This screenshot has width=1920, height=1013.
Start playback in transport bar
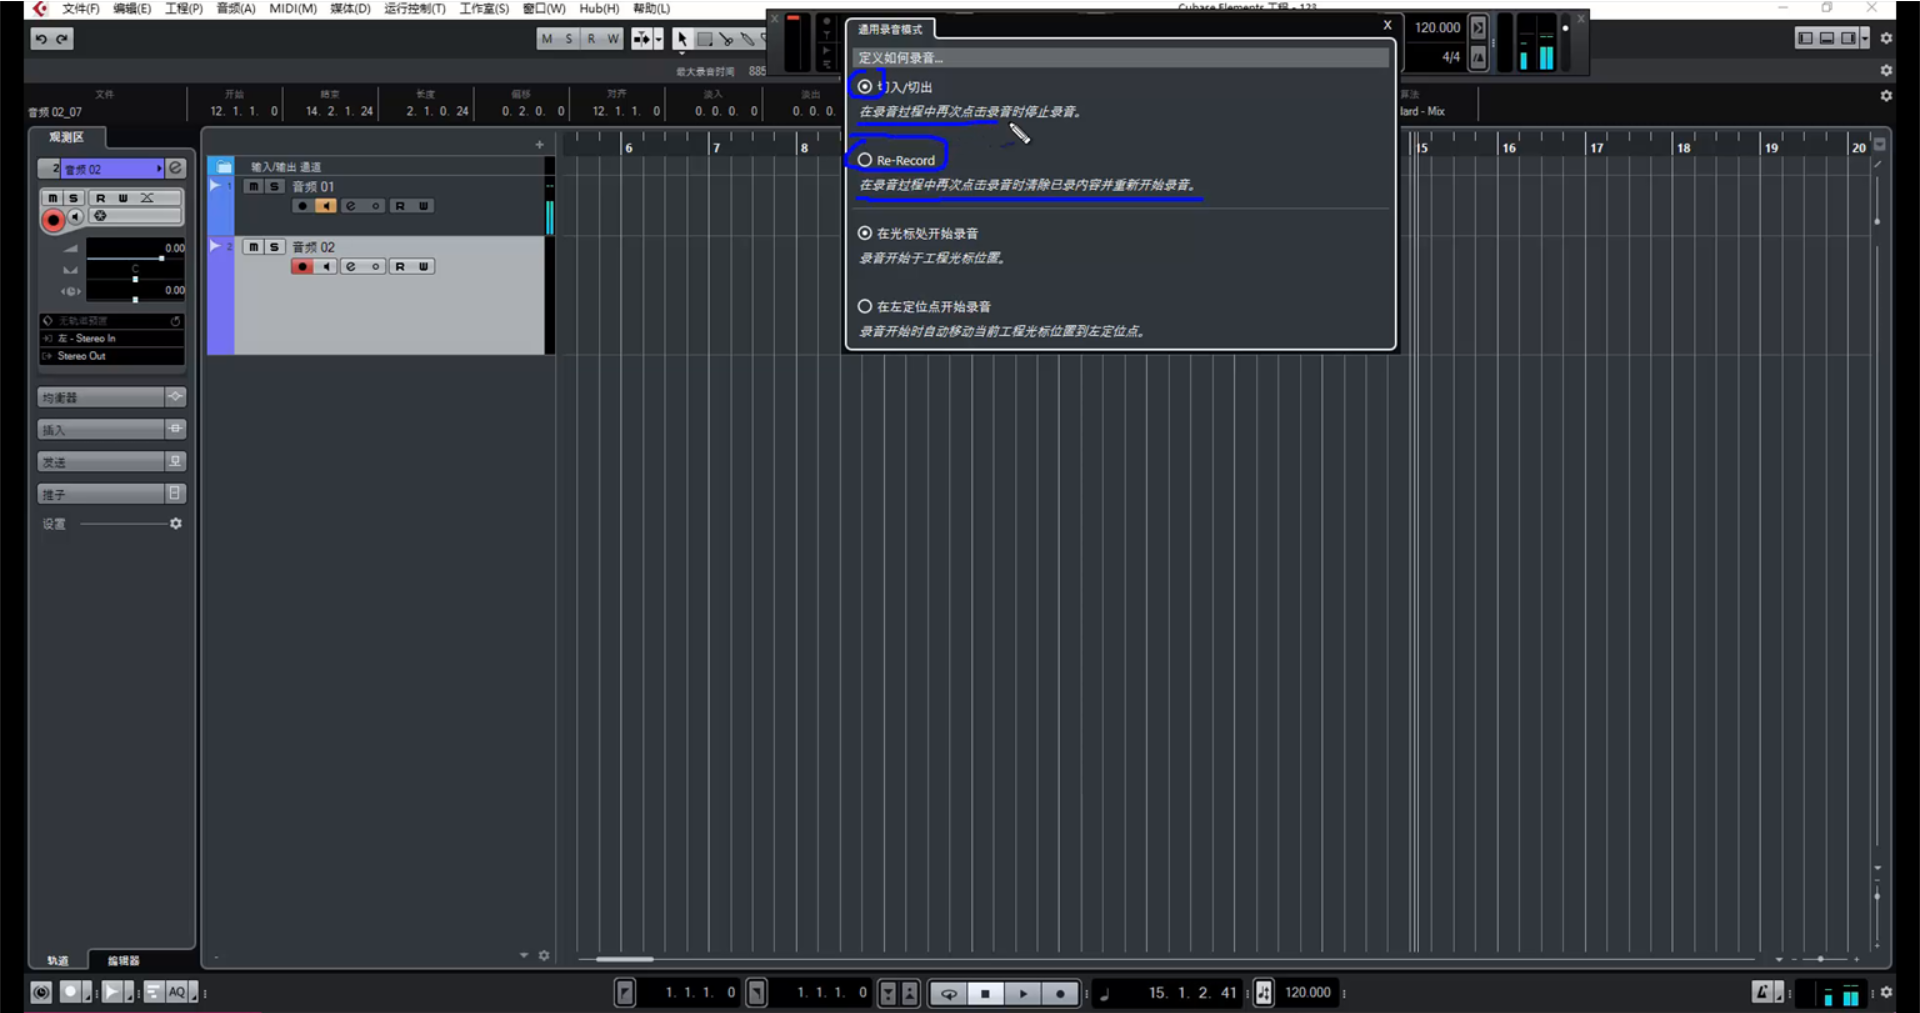(1022, 993)
